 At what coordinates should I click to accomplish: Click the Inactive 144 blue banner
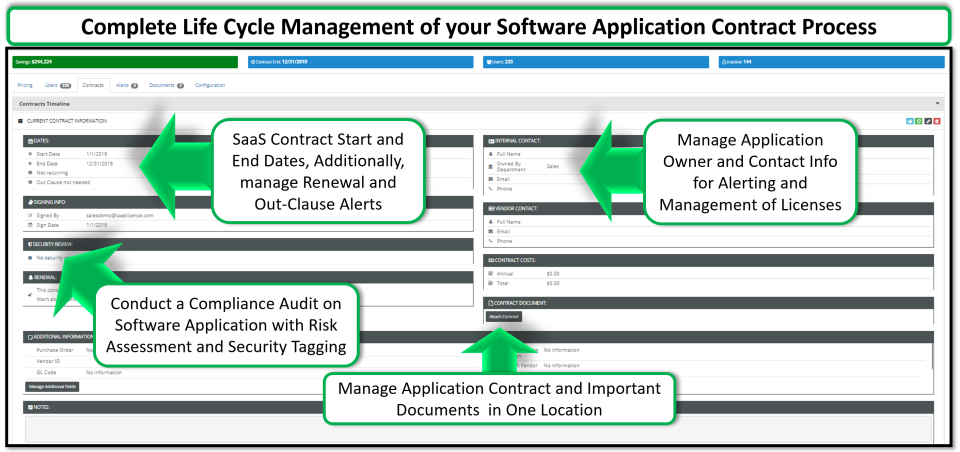(831, 62)
